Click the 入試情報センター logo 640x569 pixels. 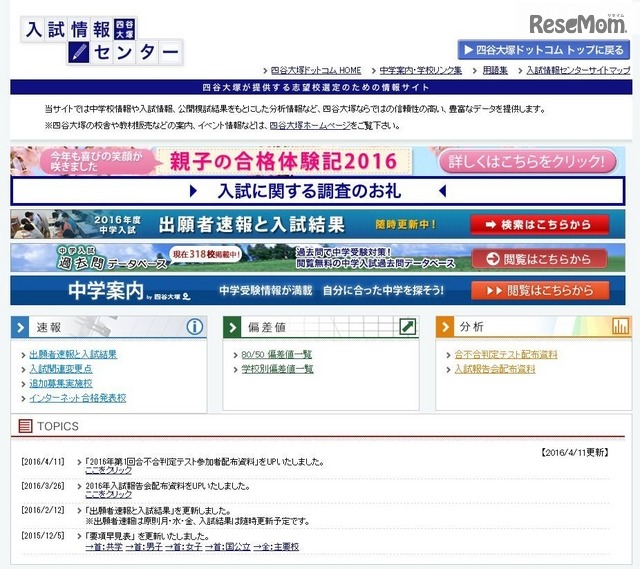pyautogui.click(x=102, y=41)
